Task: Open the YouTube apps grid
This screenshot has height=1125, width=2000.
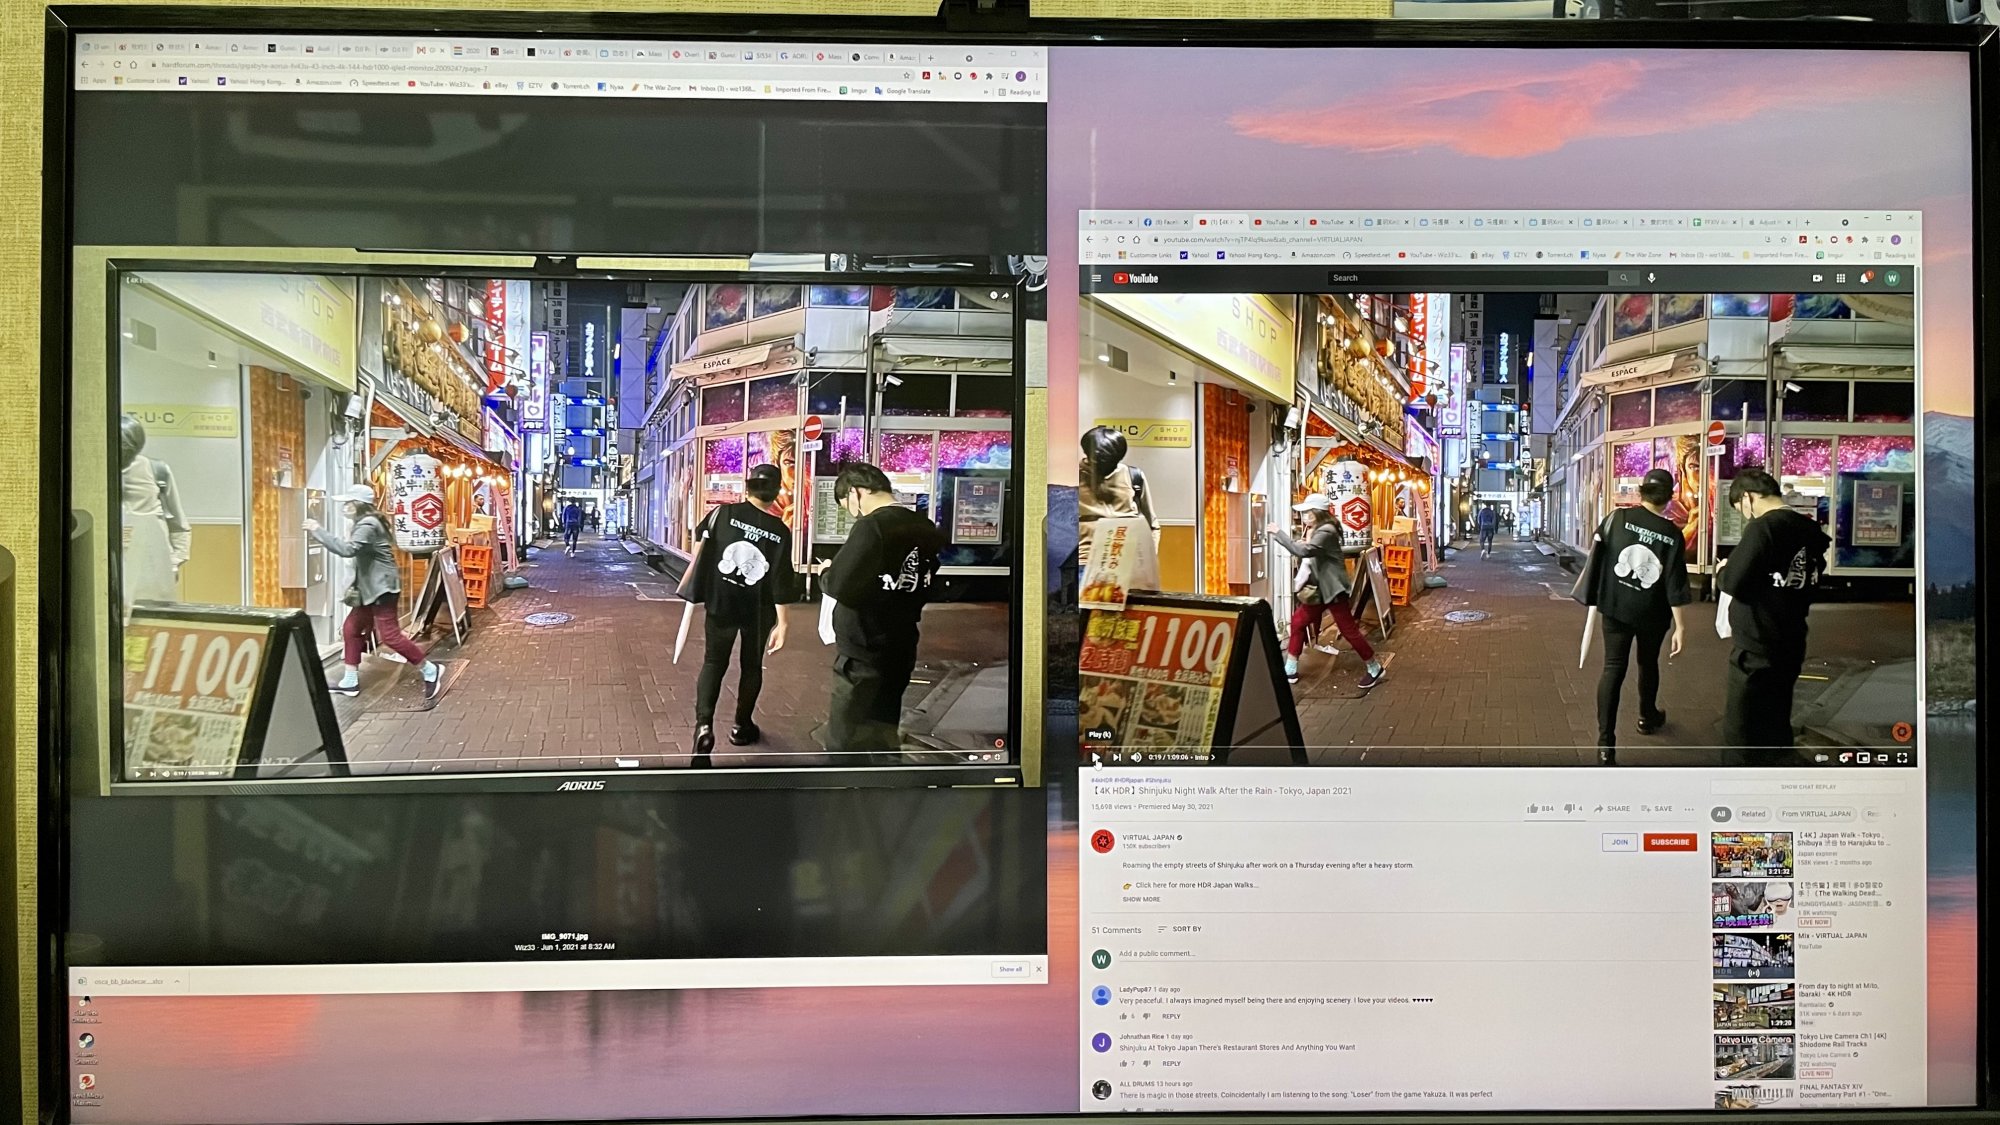Action: tap(1840, 278)
